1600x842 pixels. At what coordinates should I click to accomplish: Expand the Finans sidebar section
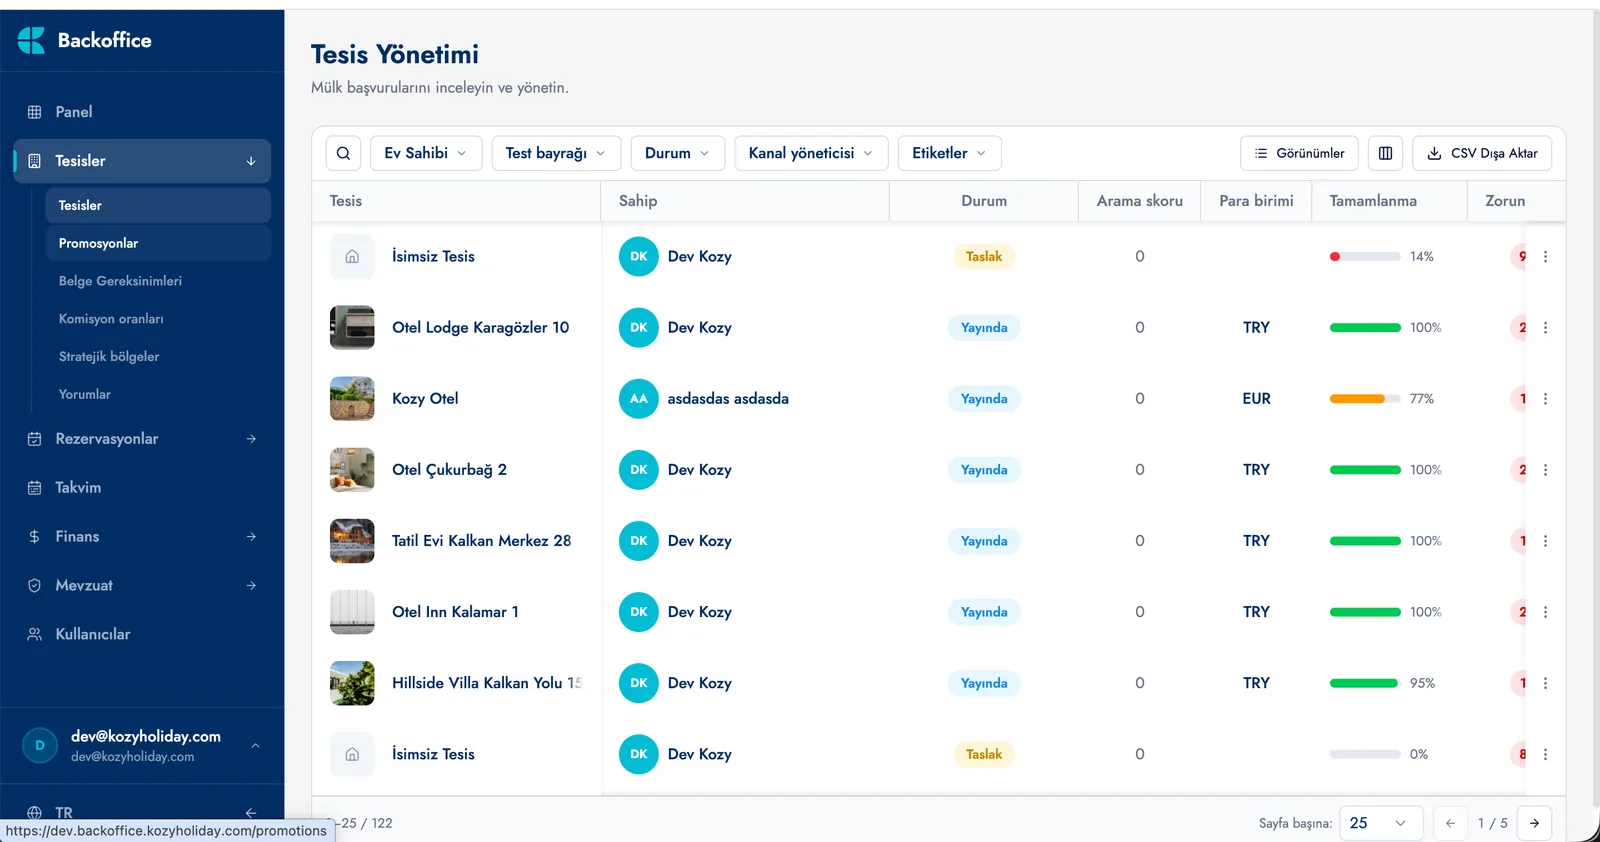pos(142,537)
